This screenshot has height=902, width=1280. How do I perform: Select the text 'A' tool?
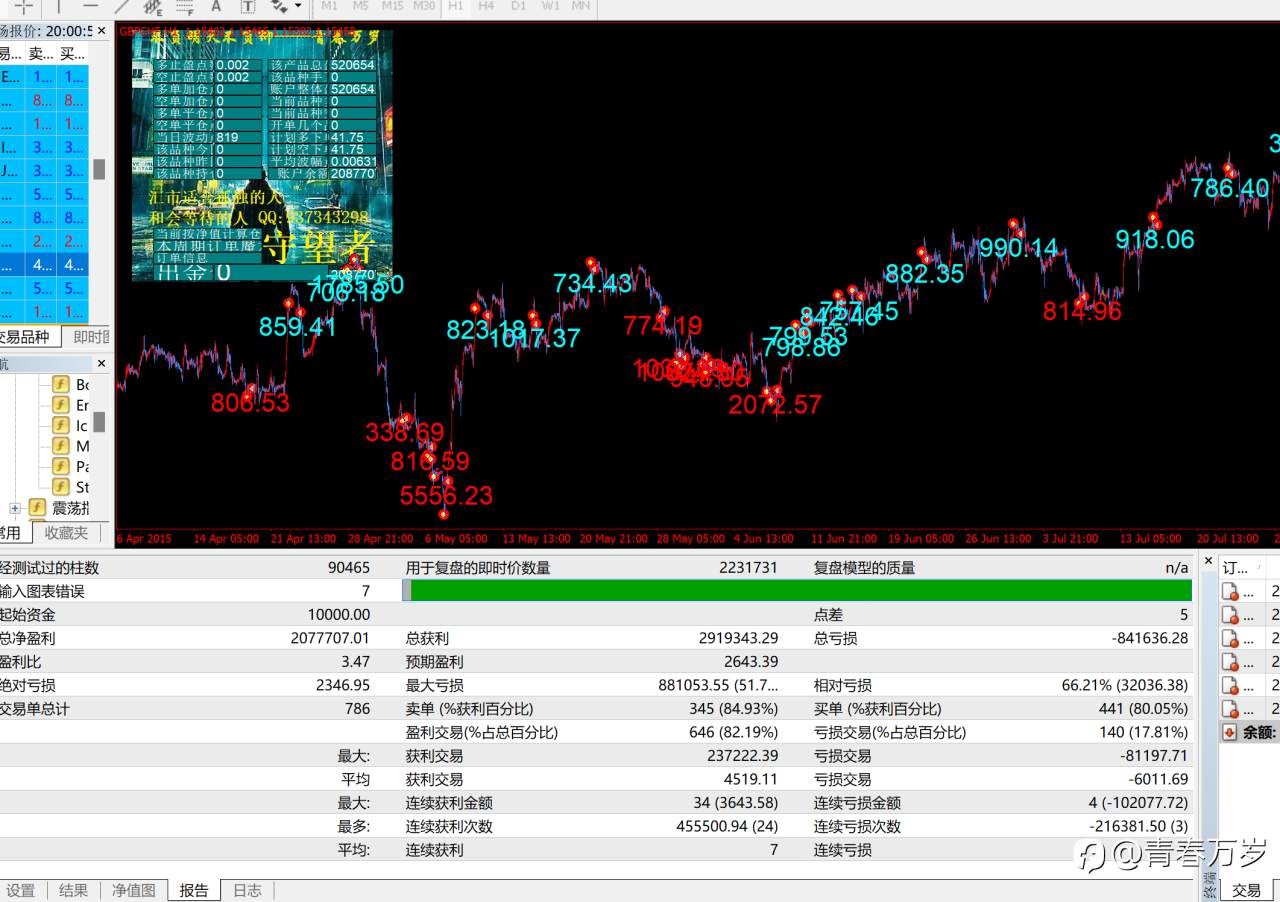pyautogui.click(x=216, y=6)
